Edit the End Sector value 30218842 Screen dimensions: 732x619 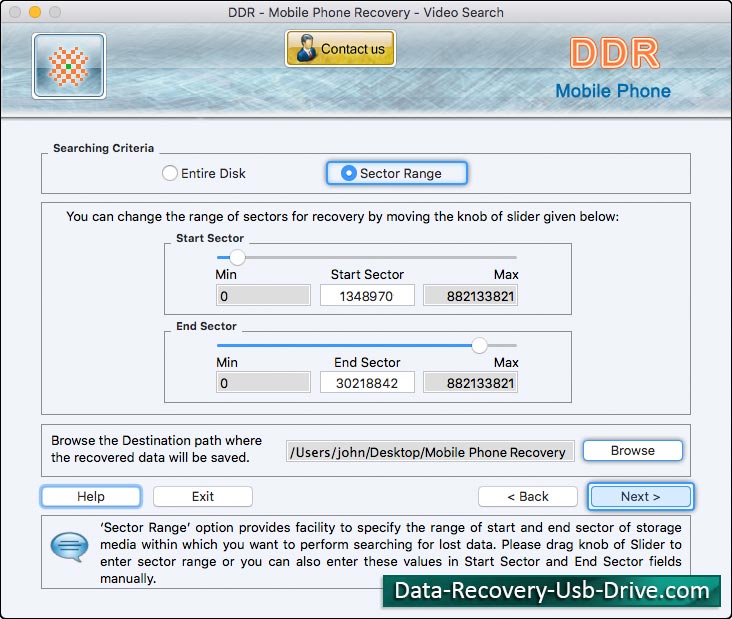(367, 383)
